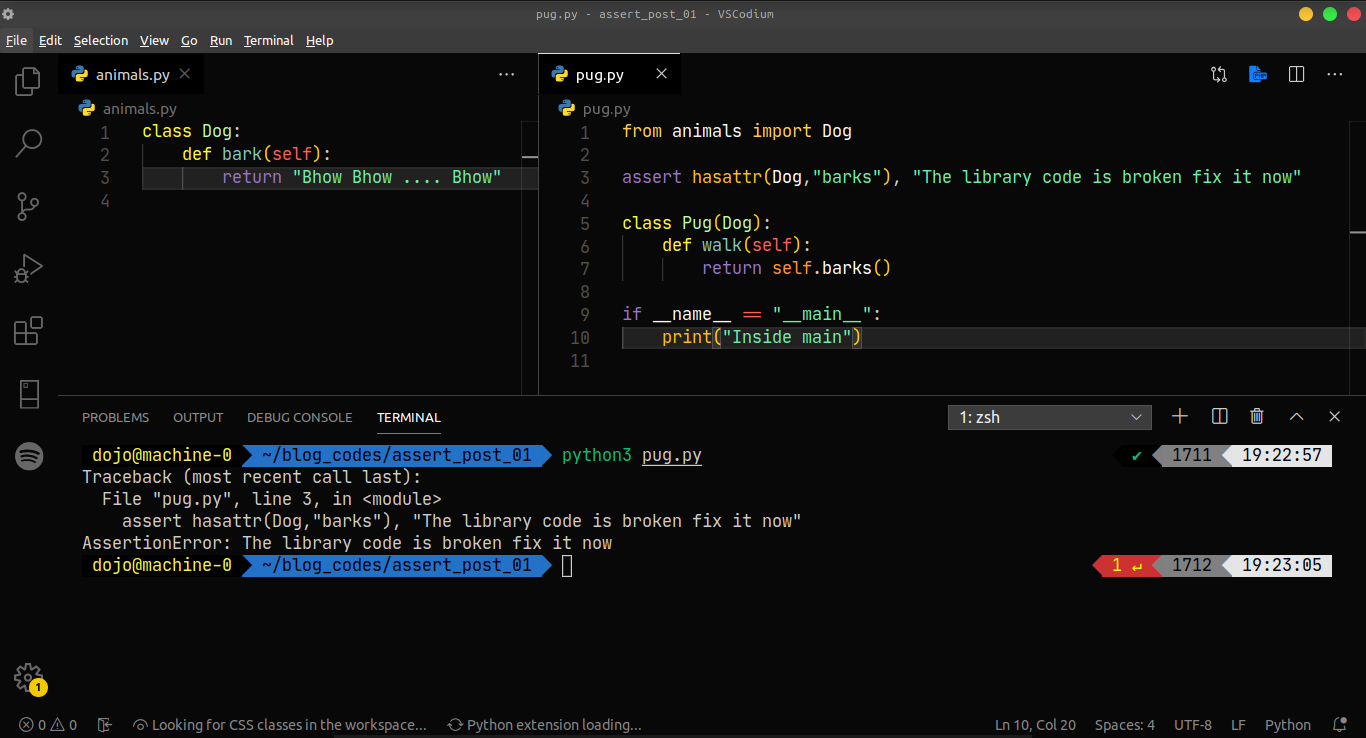Image resolution: width=1366 pixels, height=738 pixels.
Task: Open the Search view in activity bar
Action: tap(28, 143)
